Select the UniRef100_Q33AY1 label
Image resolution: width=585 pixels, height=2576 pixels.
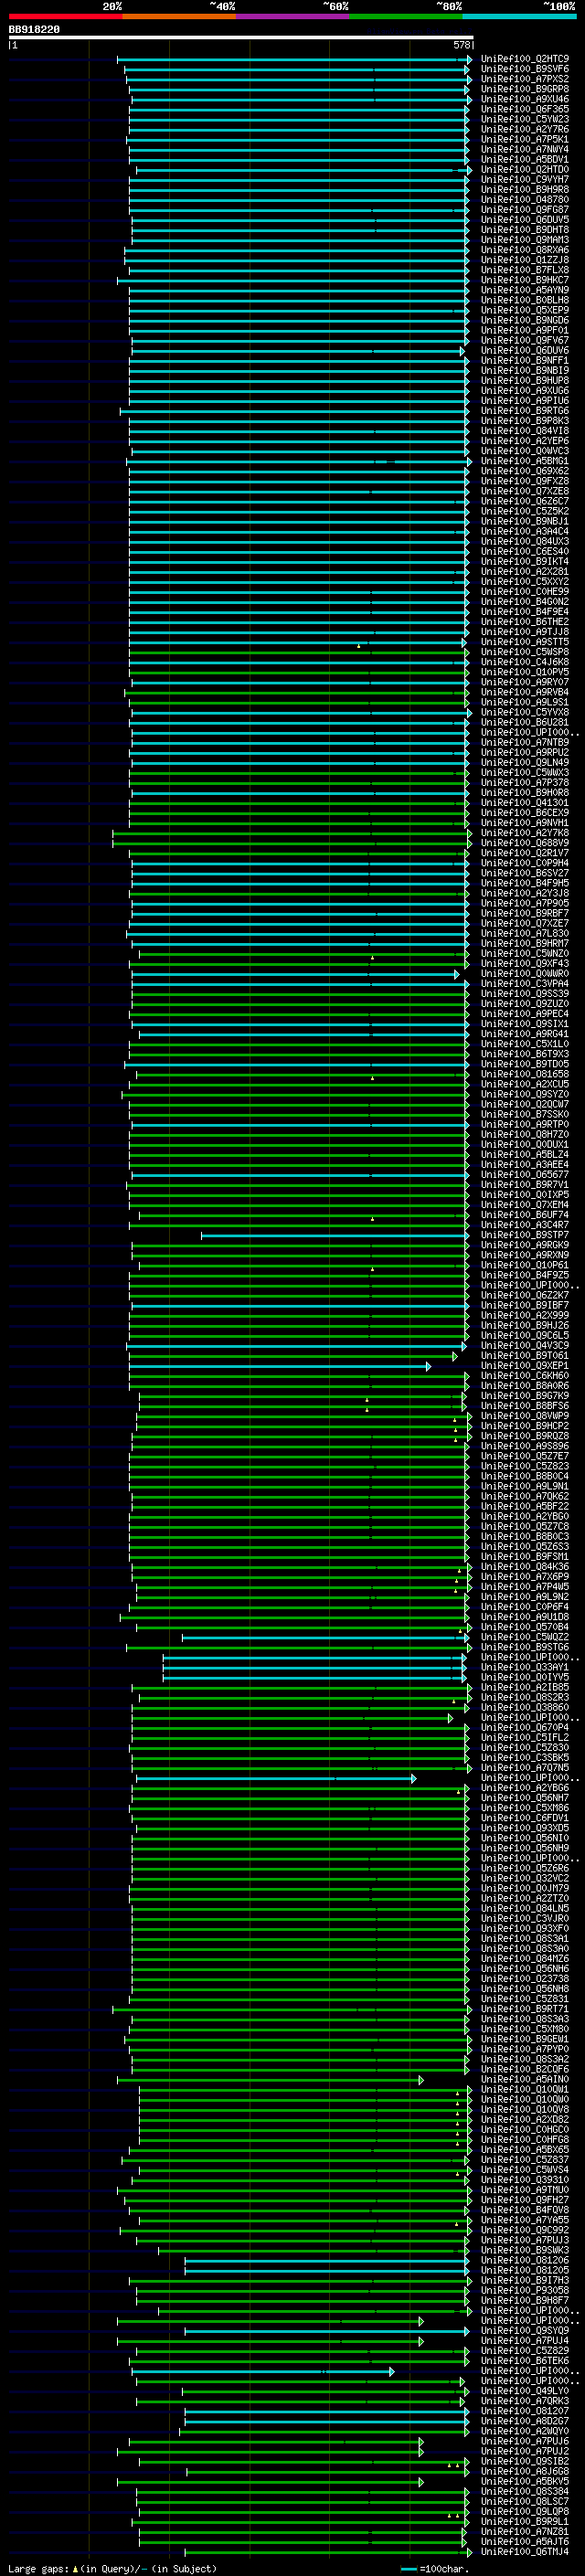click(525, 1667)
